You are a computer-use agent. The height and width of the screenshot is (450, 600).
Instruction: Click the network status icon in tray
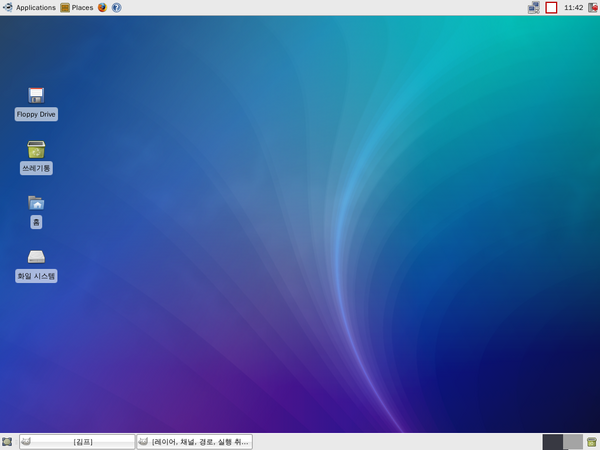534,7
